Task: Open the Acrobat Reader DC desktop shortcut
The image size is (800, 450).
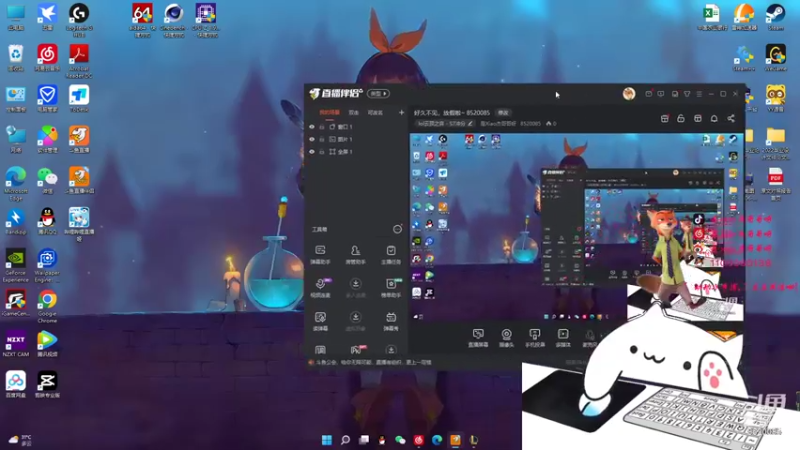Action: coord(79,61)
